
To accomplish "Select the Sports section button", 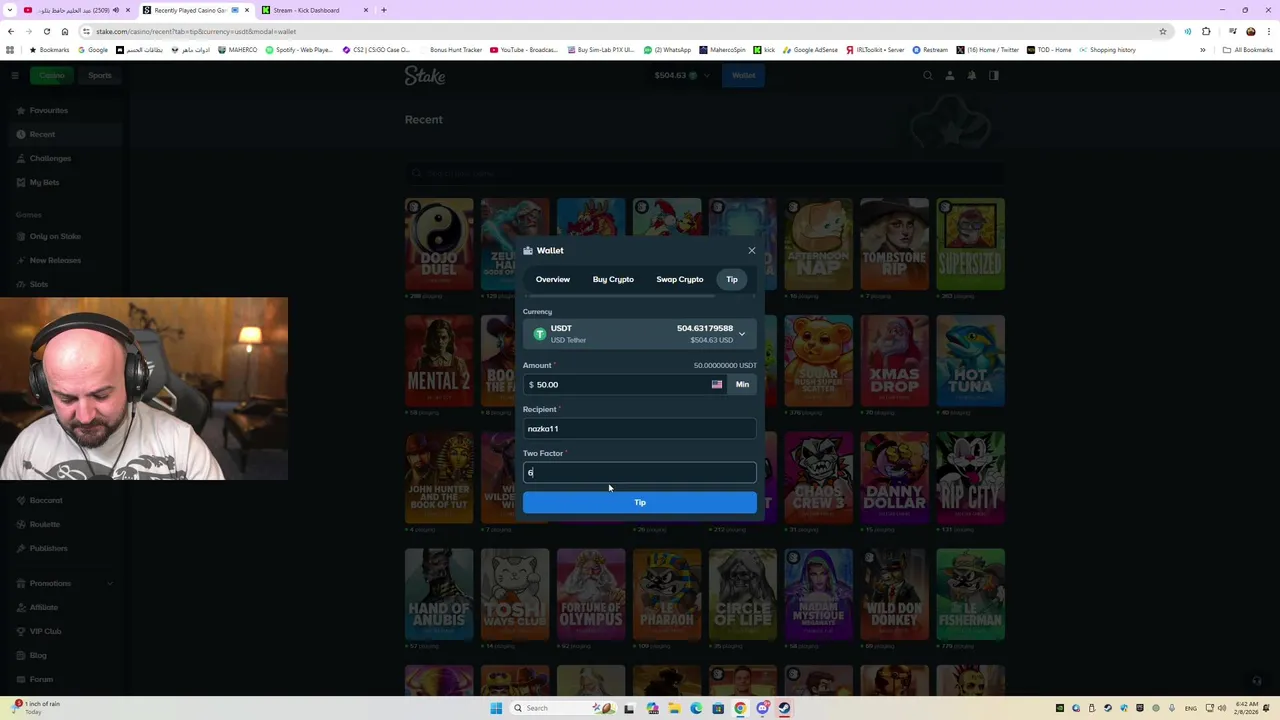I will (99, 75).
